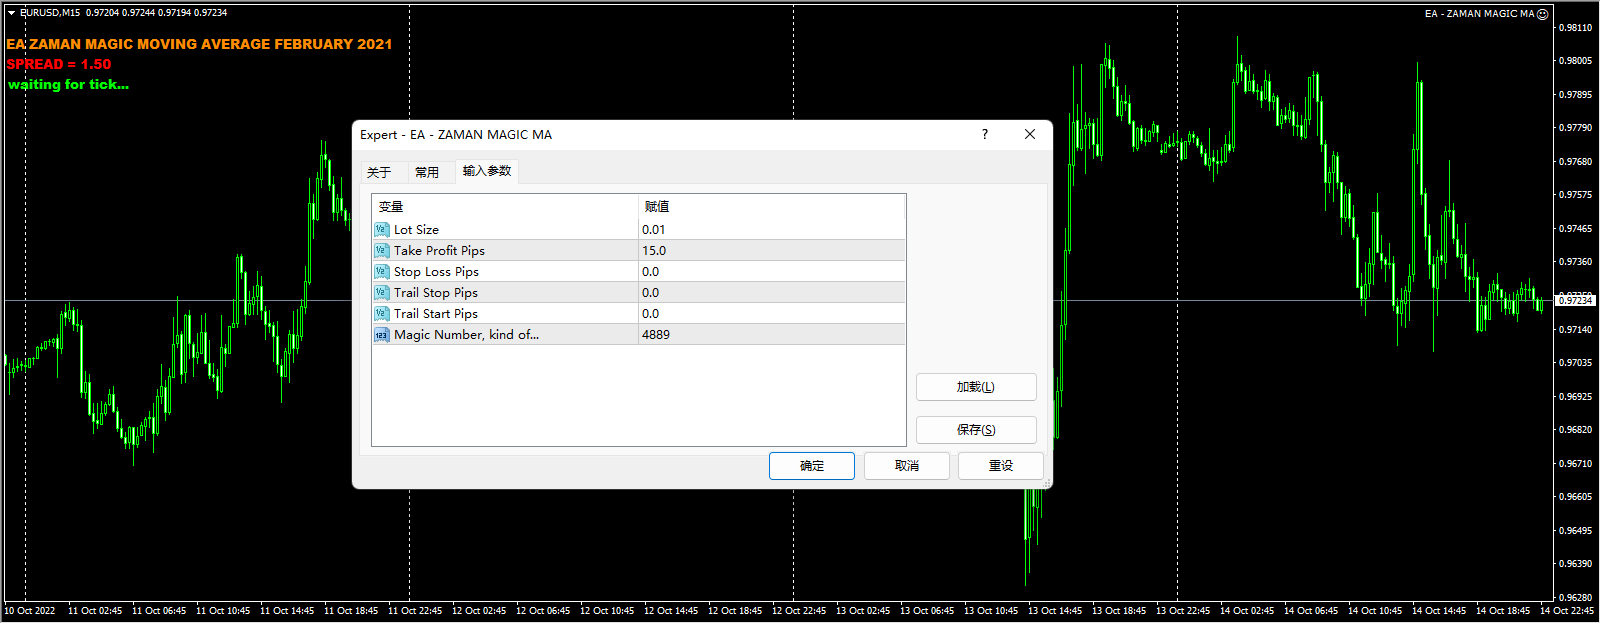Click the Take Profit Pips row icon
This screenshot has height=624, width=1601.
381,251
